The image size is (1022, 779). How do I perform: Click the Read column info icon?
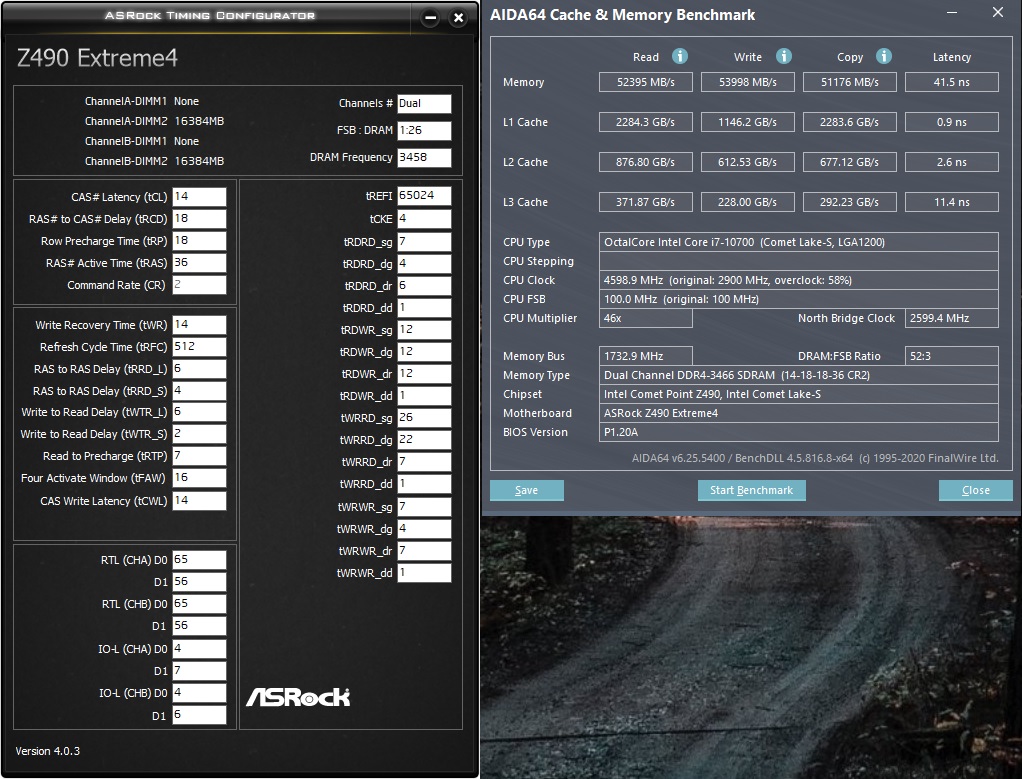pyautogui.click(x=680, y=57)
